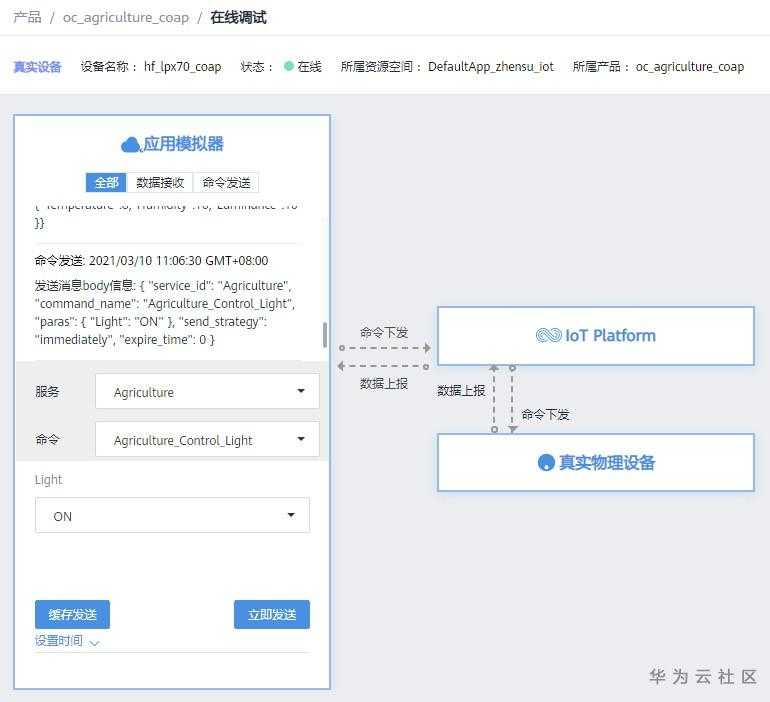Viewport: 770px width, 702px height.
Task: Click the 真实设备 label
Action: [x=37, y=67]
